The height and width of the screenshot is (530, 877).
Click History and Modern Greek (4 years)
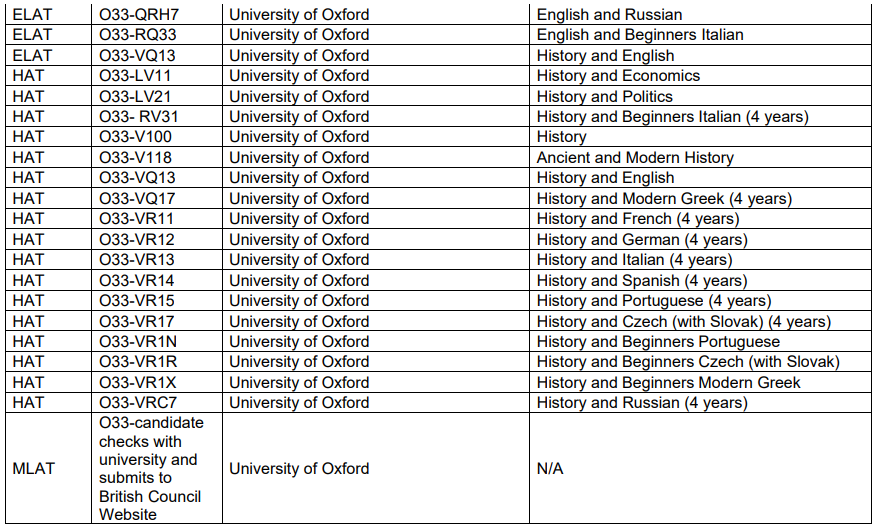click(x=664, y=198)
